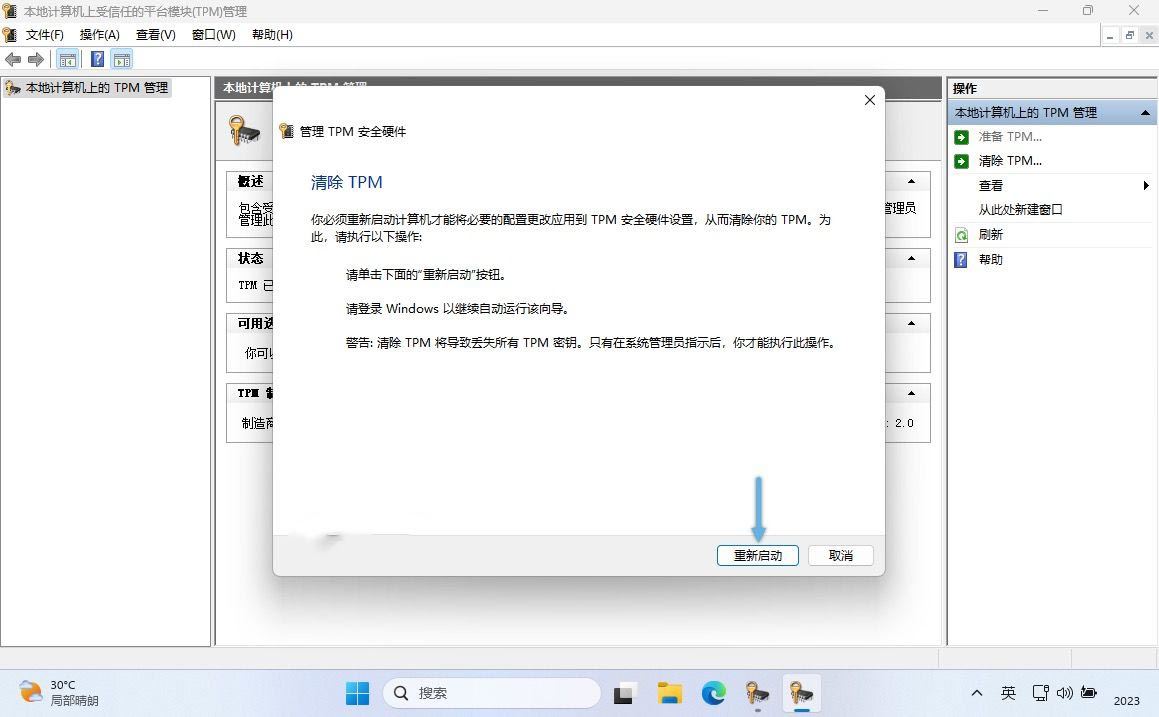Click the 准备 TPM... action in the right pane
1159x717 pixels.
1009,137
